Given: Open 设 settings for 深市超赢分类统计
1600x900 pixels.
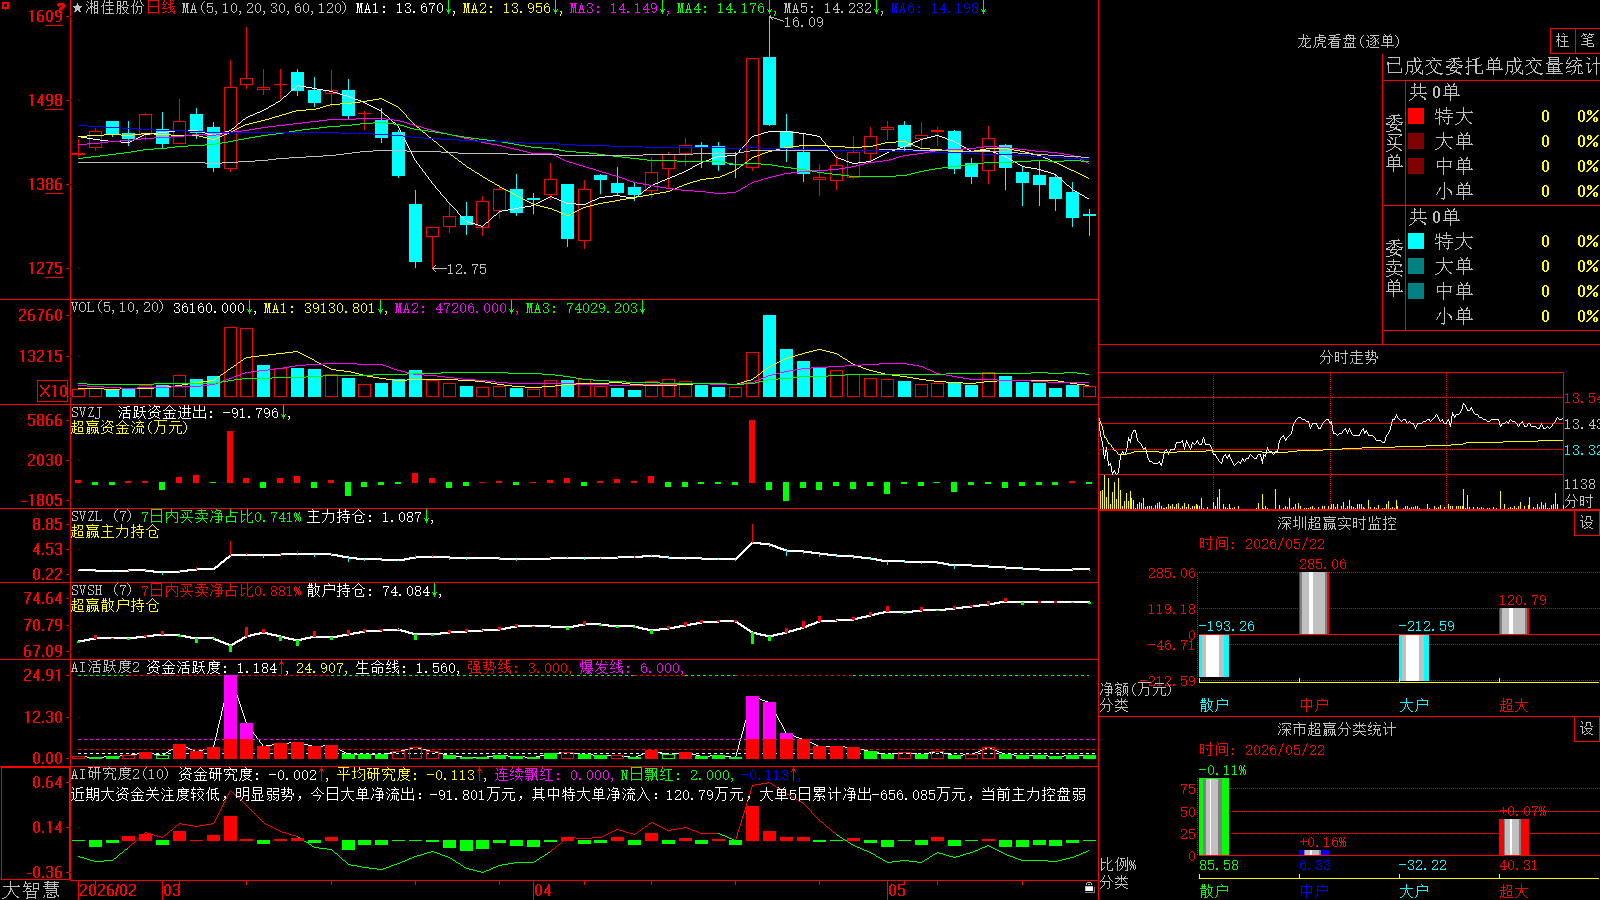Looking at the screenshot, I should tap(1587, 729).
